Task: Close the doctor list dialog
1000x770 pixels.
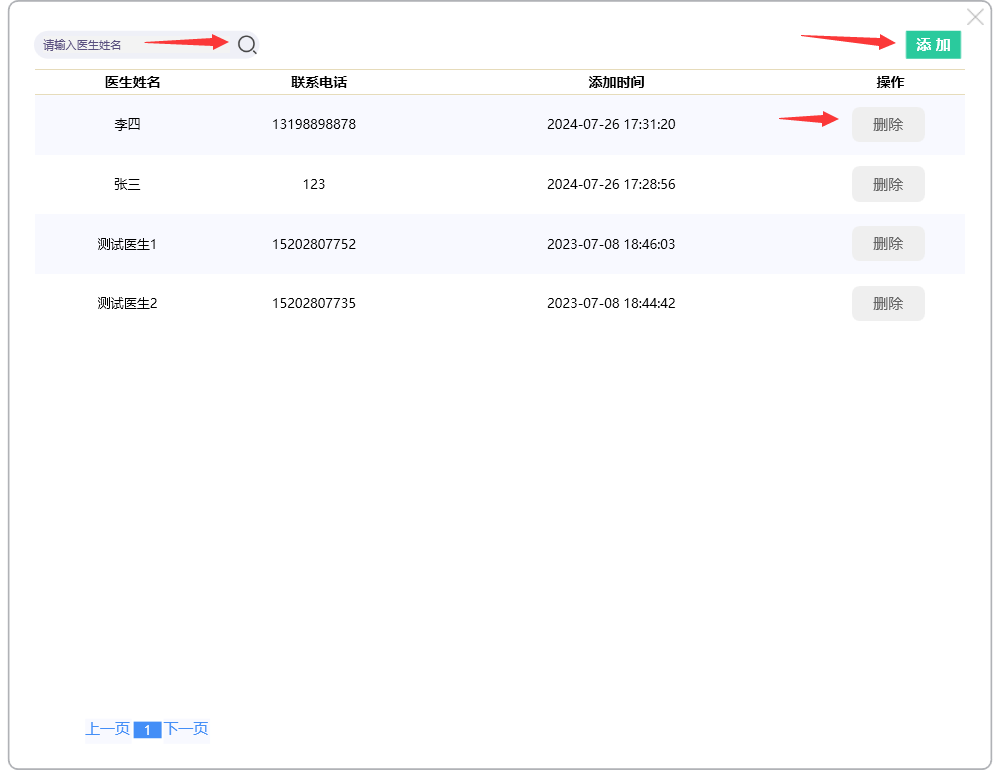Action: pos(975,17)
